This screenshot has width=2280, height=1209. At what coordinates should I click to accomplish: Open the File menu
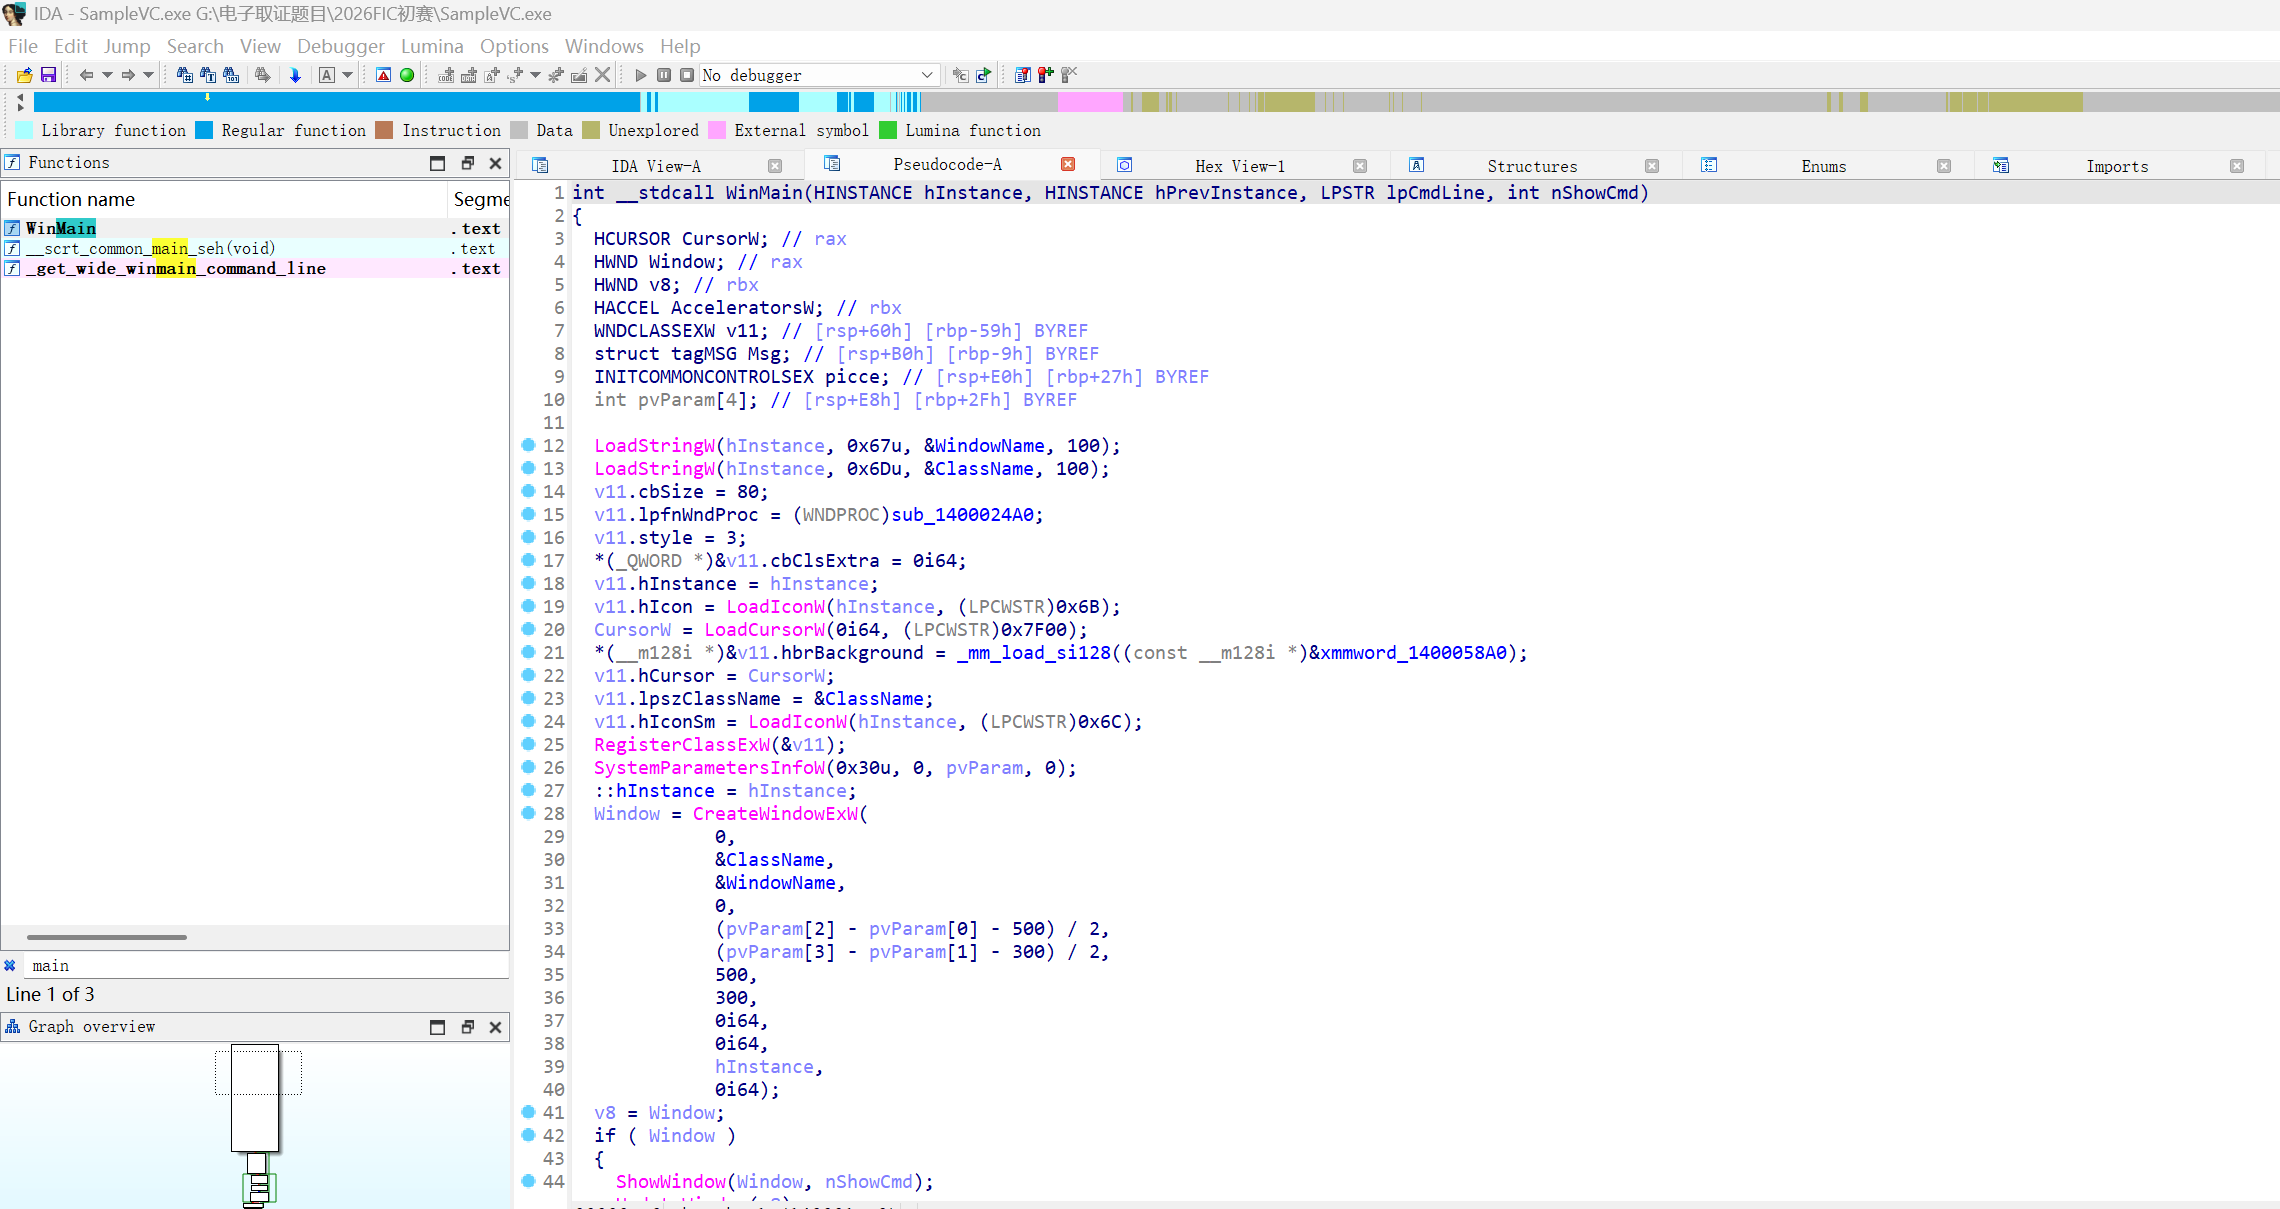(x=23, y=46)
